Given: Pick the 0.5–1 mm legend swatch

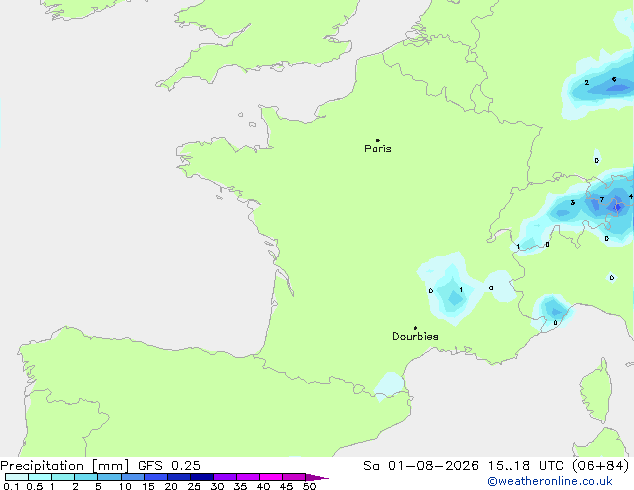Looking at the screenshot, I should click(x=40, y=477).
